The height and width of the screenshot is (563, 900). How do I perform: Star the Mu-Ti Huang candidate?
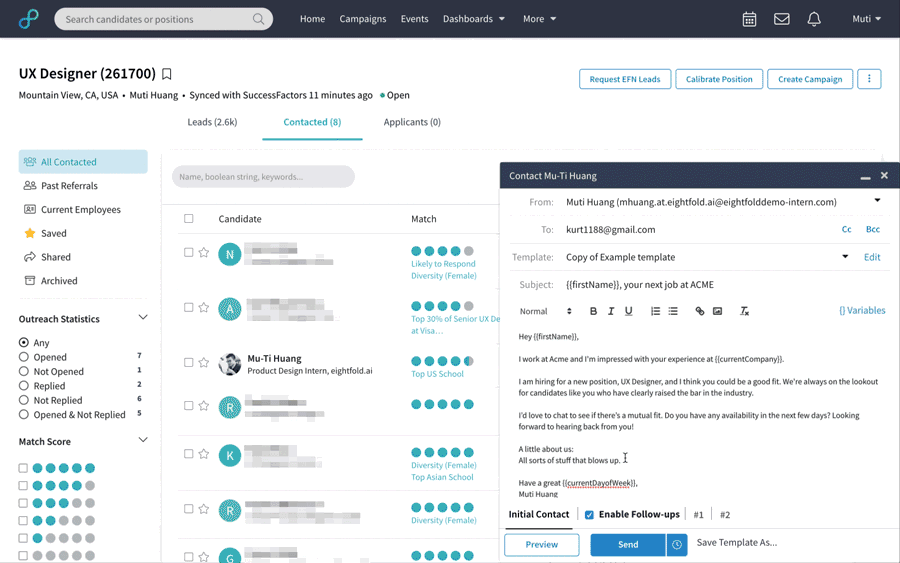point(204,362)
